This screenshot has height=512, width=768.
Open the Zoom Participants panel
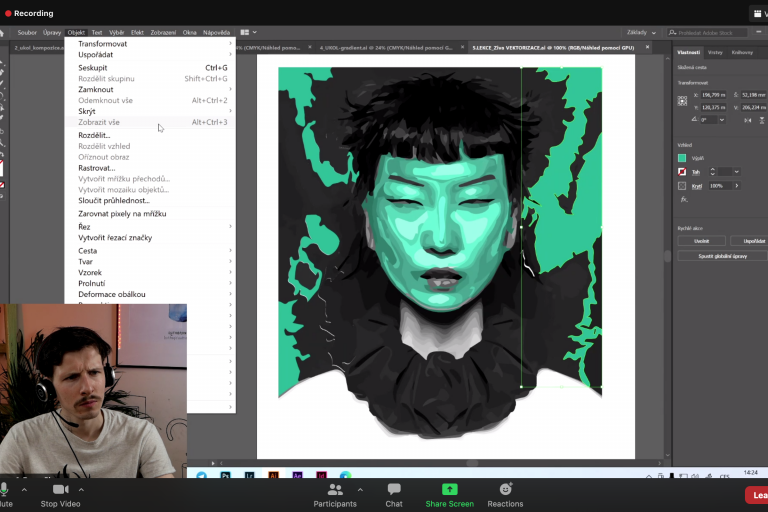(x=335, y=489)
